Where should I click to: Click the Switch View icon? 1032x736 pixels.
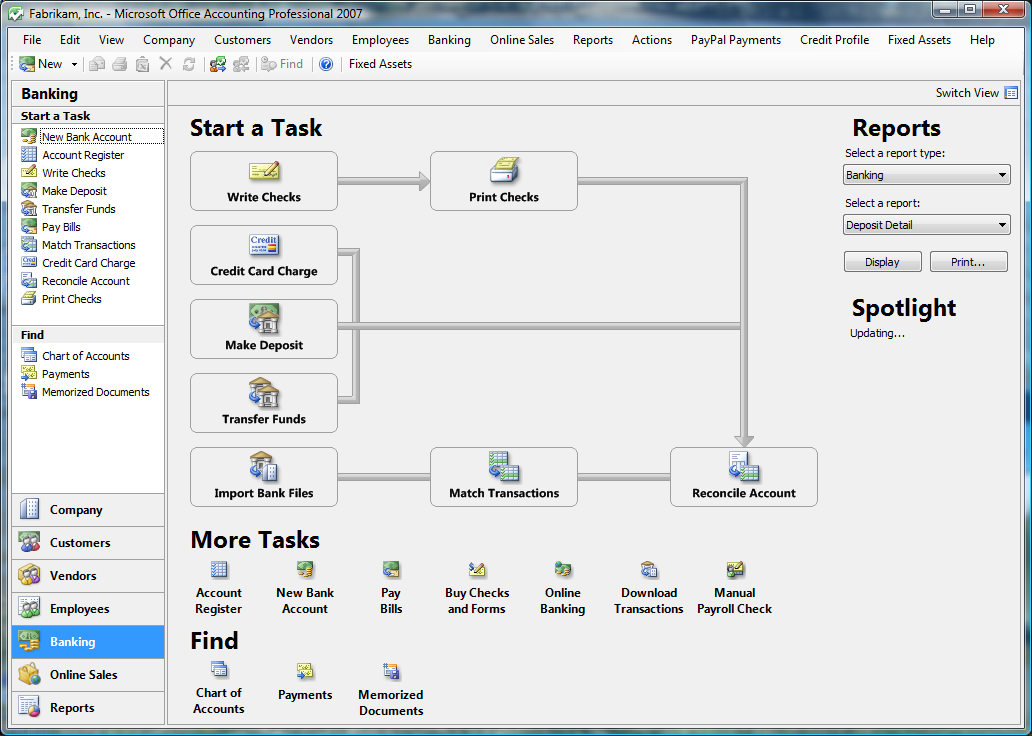click(1011, 93)
